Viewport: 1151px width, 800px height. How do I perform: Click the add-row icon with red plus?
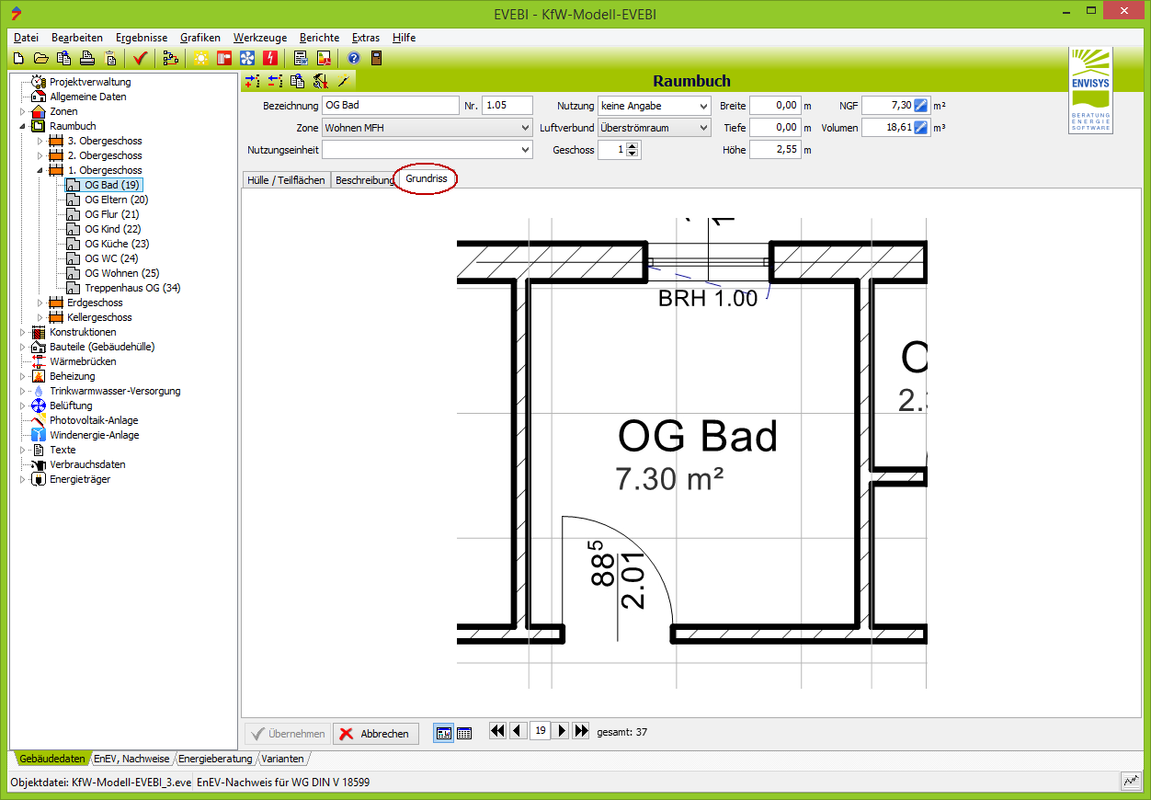pyautogui.click(x=252, y=81)
